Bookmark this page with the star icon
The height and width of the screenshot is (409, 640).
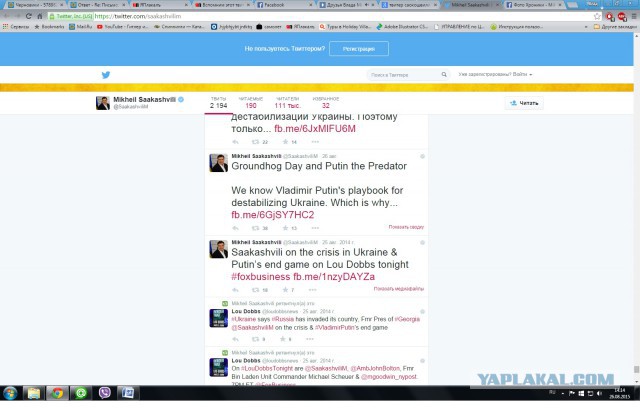(x=597, y=16)
